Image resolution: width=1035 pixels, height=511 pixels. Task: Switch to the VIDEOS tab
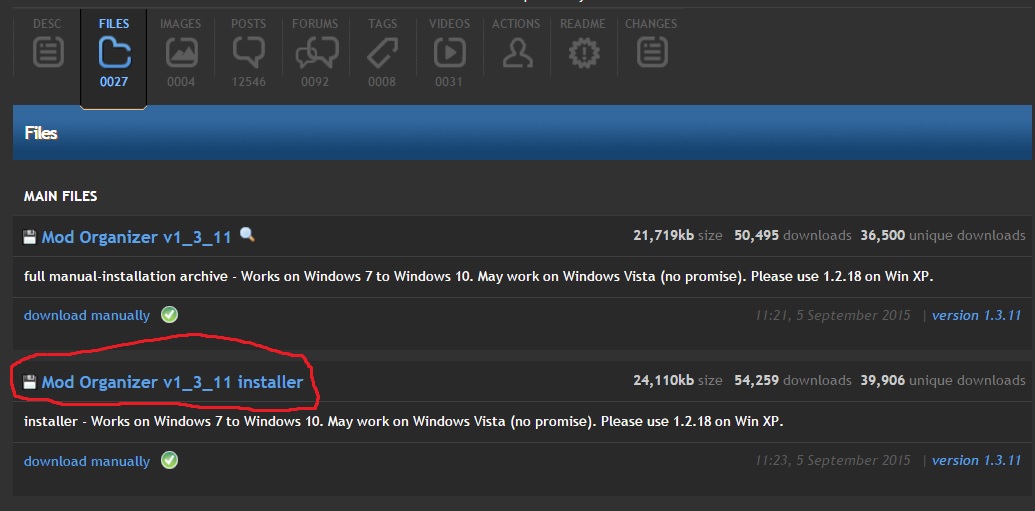coord(450,53)
